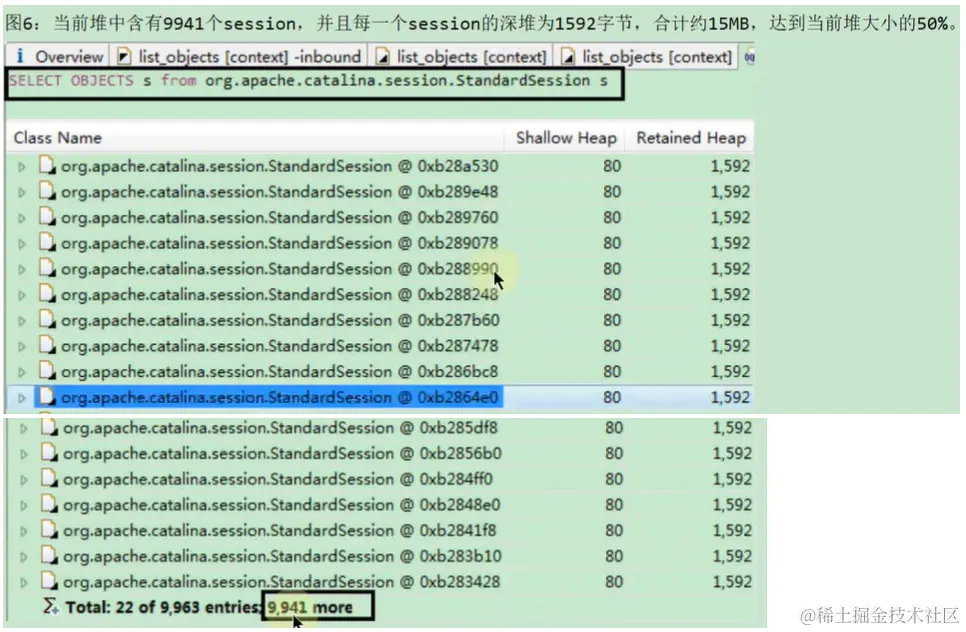Click Retained Heap '1,592' of 0xb286bc8 row
Image resolution: width=966 pixels, height=632 pixels.
click(730, 372)
